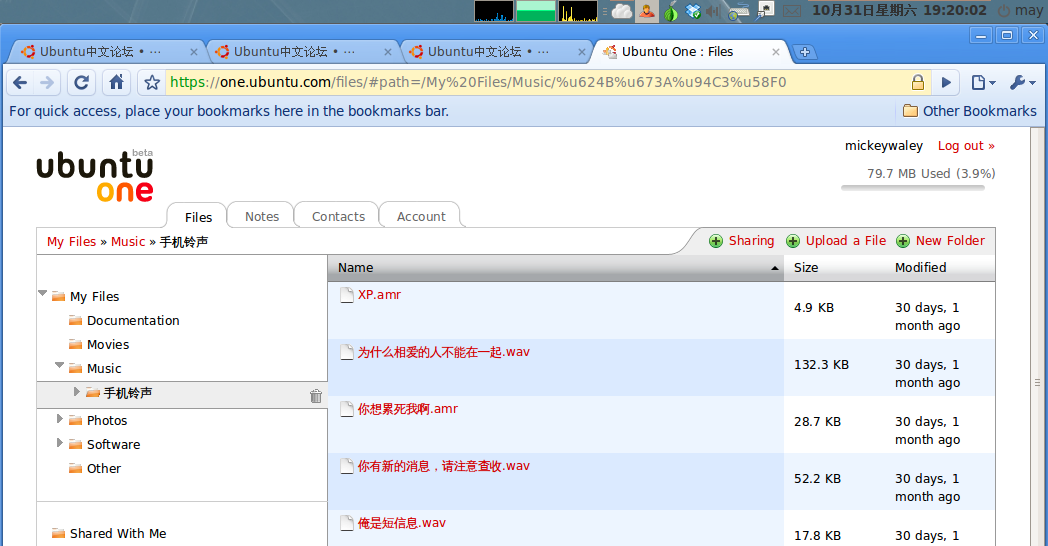The height and width of the screenshot is (546, 1048).
Task: Go back using browser back arrow
Action: [20, 82]
